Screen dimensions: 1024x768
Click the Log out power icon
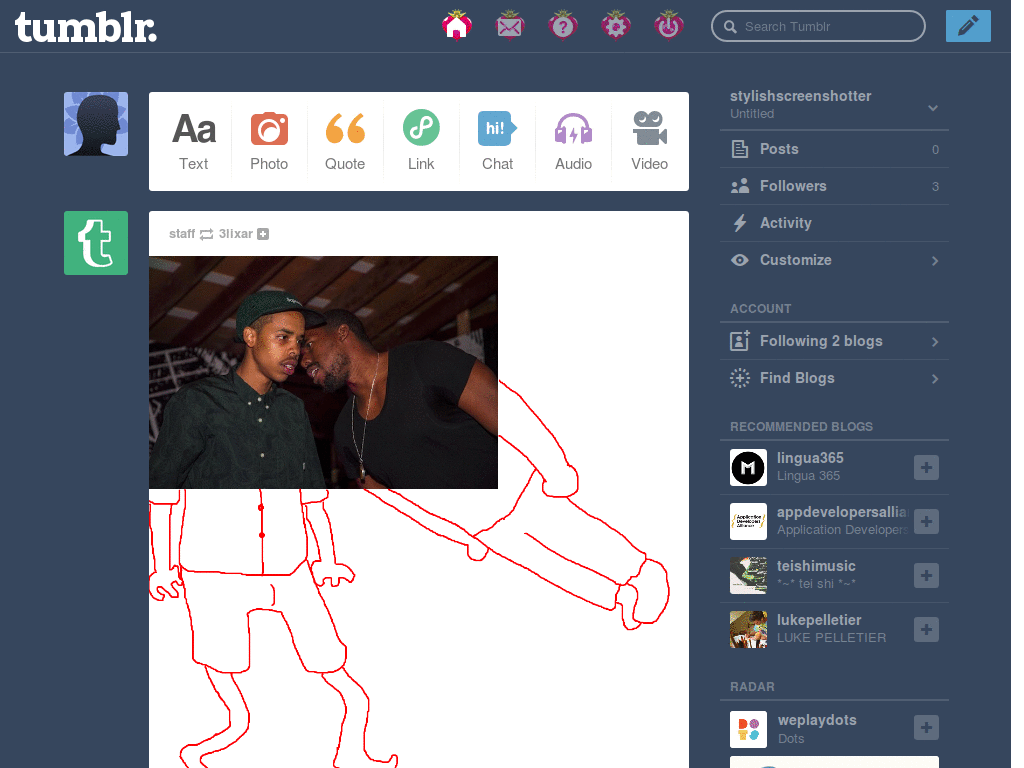[x=668, y=25]
